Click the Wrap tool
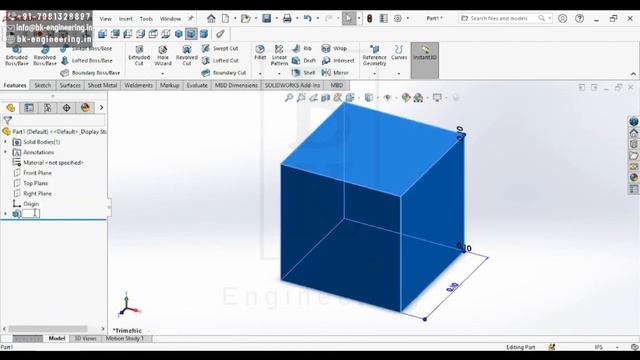 click(334, 48)
